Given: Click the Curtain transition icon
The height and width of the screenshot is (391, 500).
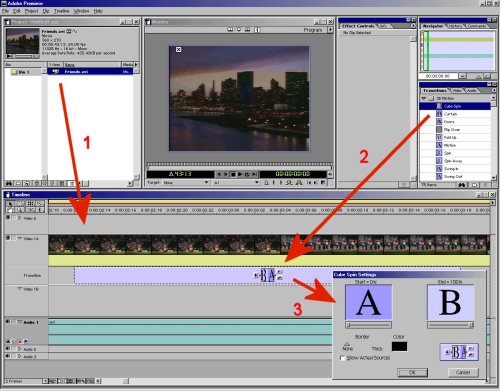Looking at the screenshot, I should pyautogui.click(x=439, y=114).
